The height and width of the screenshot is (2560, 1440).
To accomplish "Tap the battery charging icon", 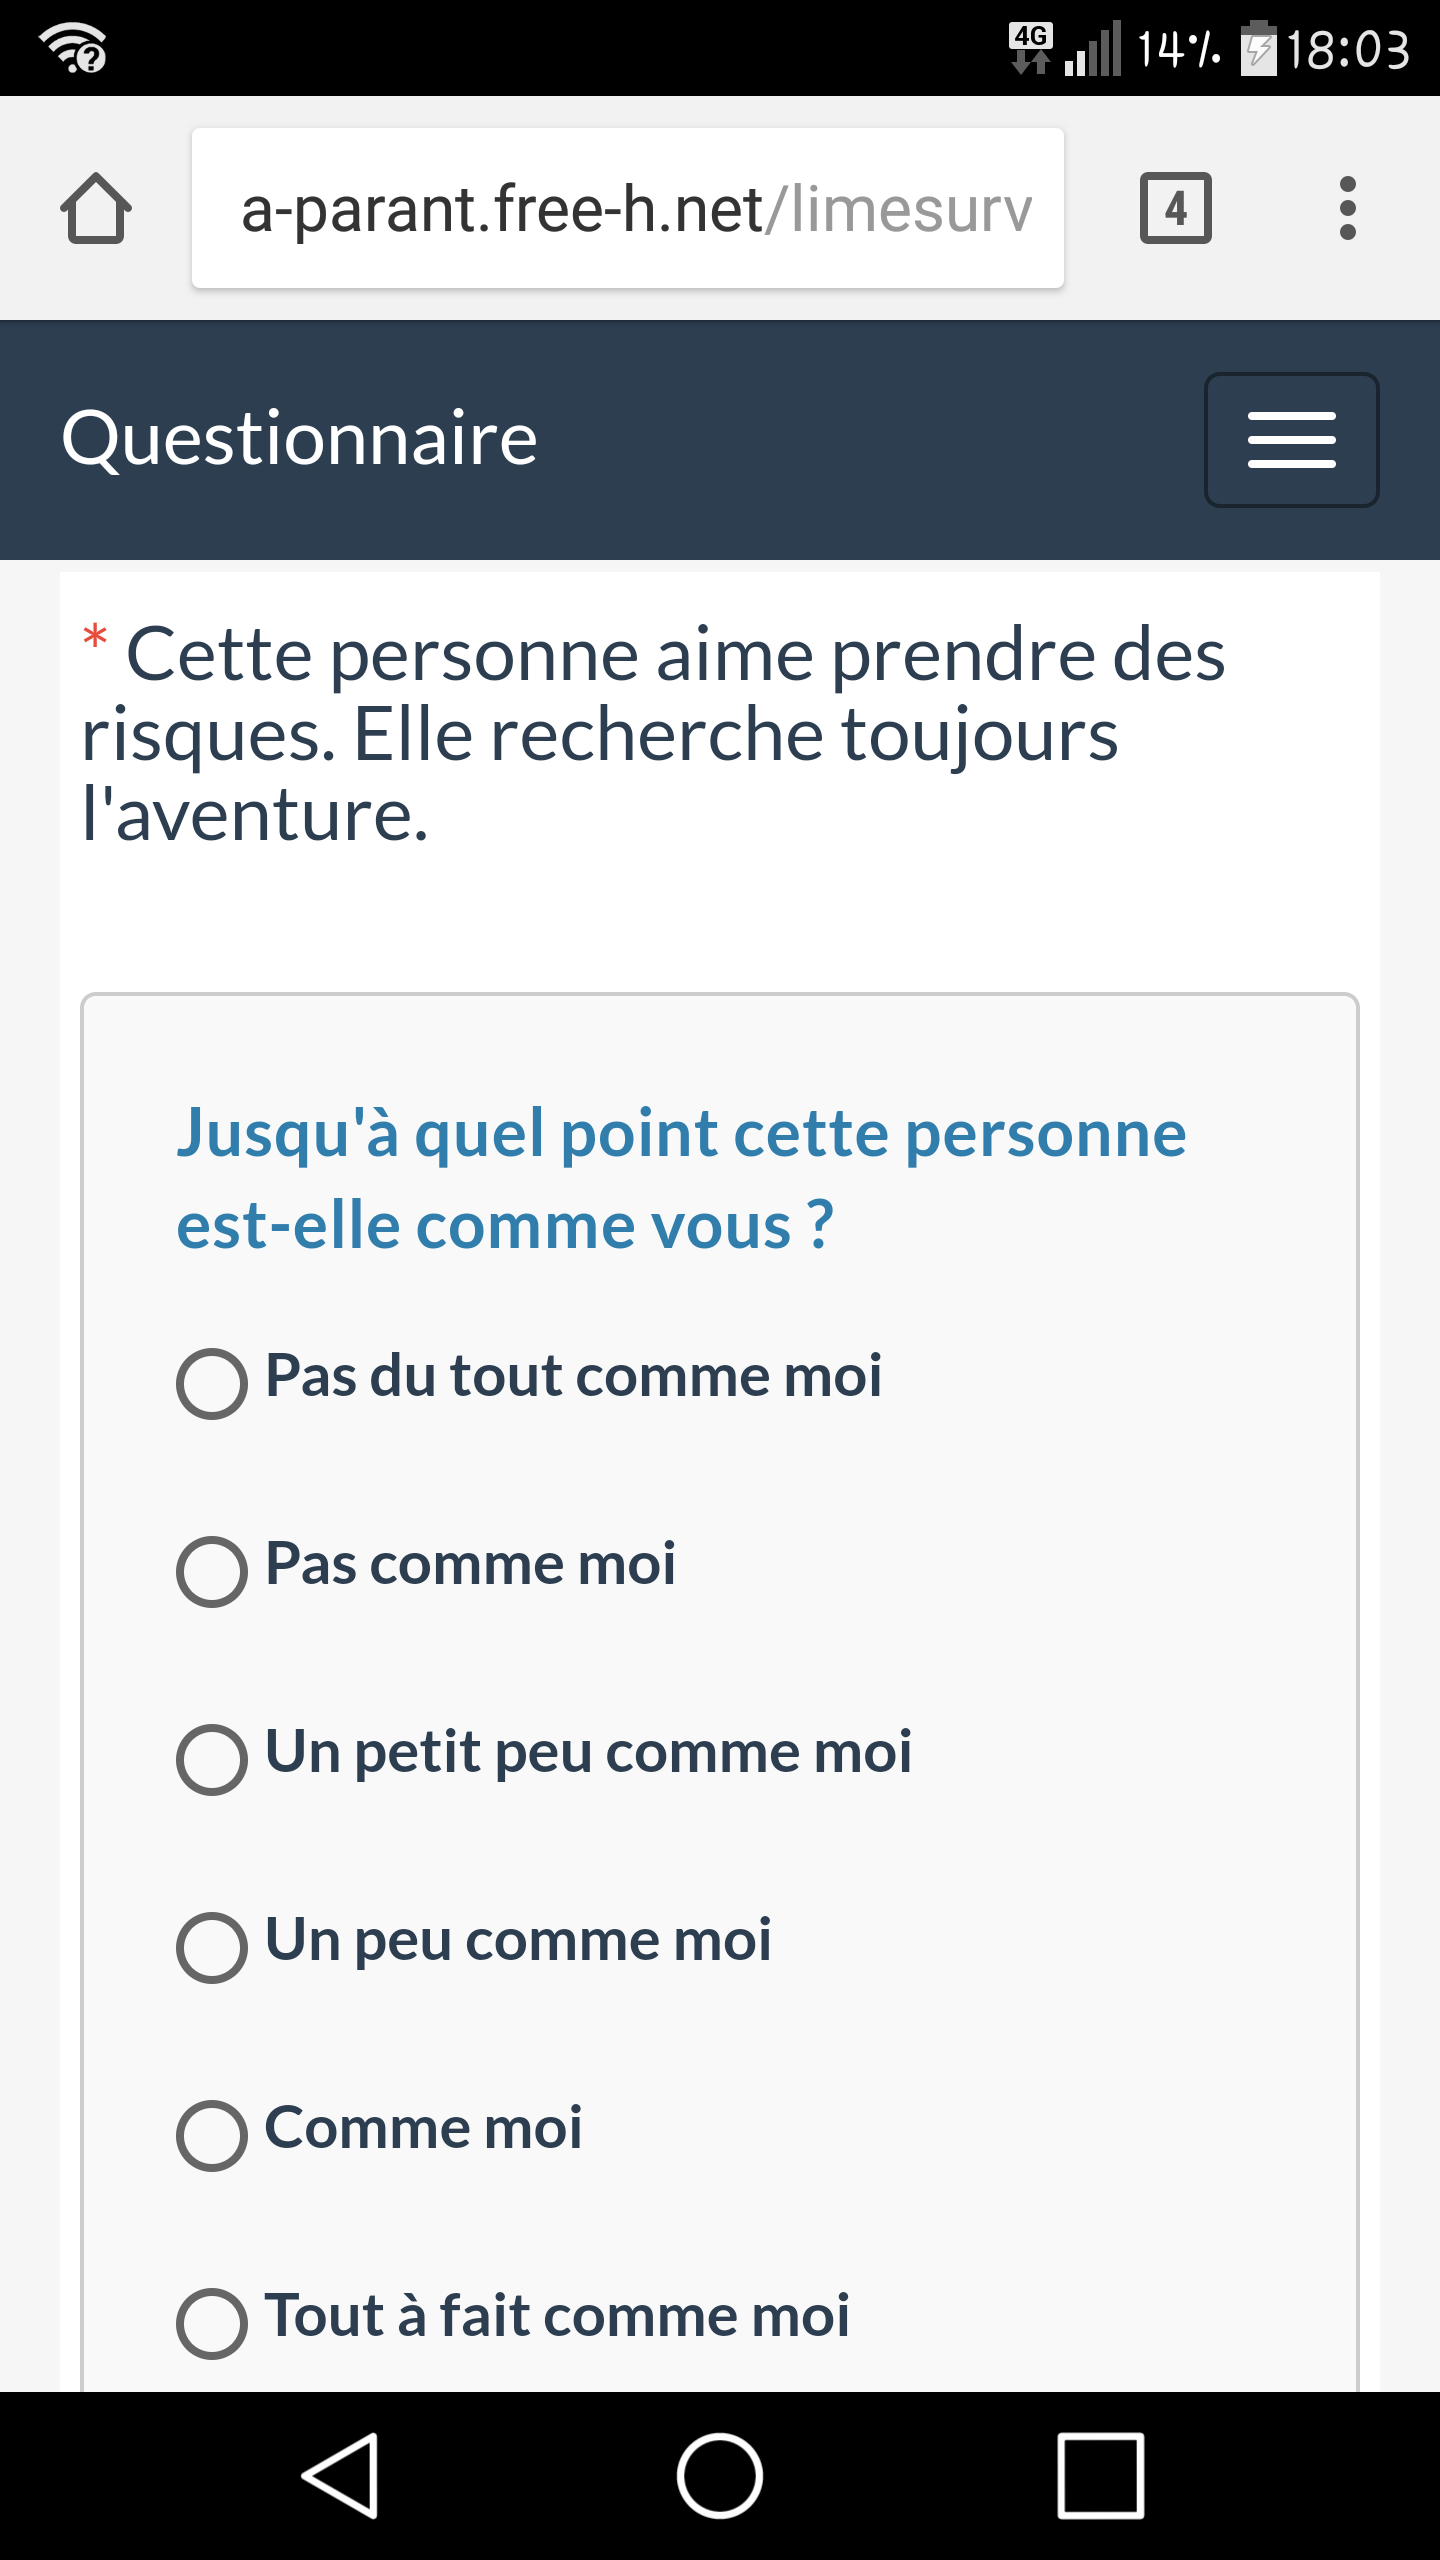I will coord(1258,48).
